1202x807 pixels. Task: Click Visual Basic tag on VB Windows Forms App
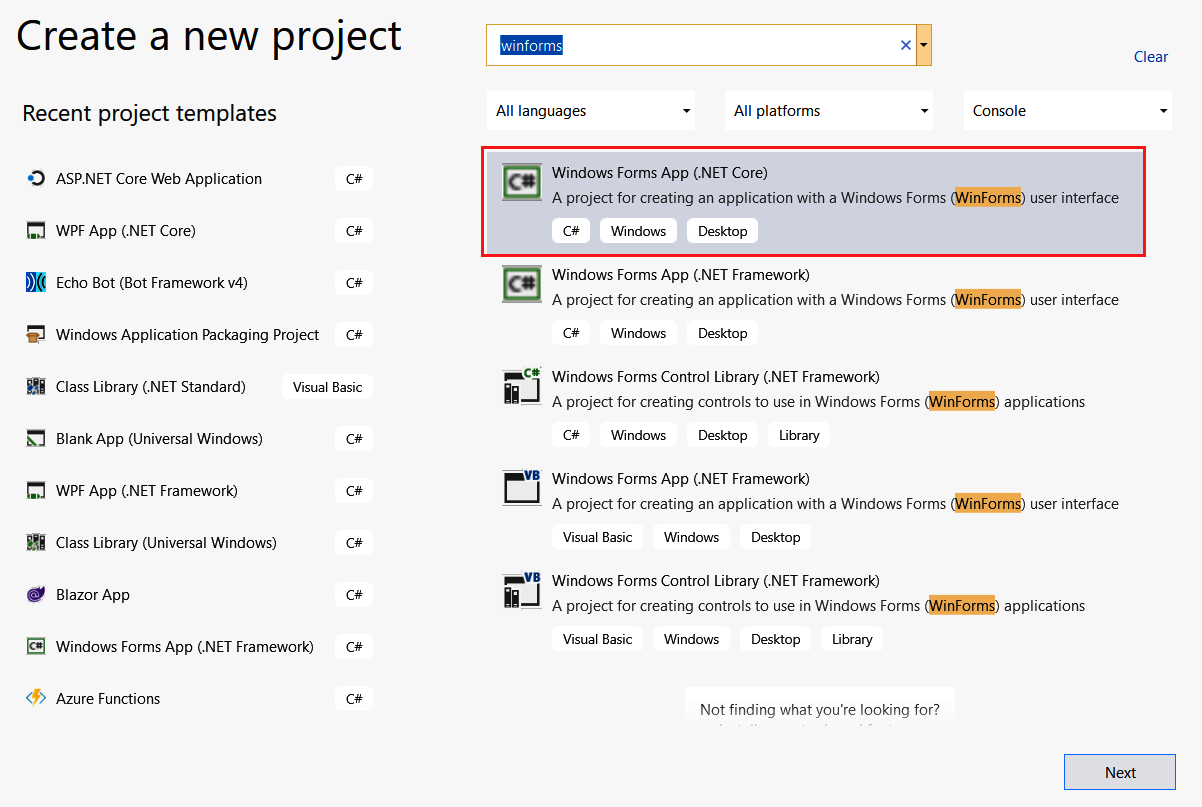tap(597, 537)
